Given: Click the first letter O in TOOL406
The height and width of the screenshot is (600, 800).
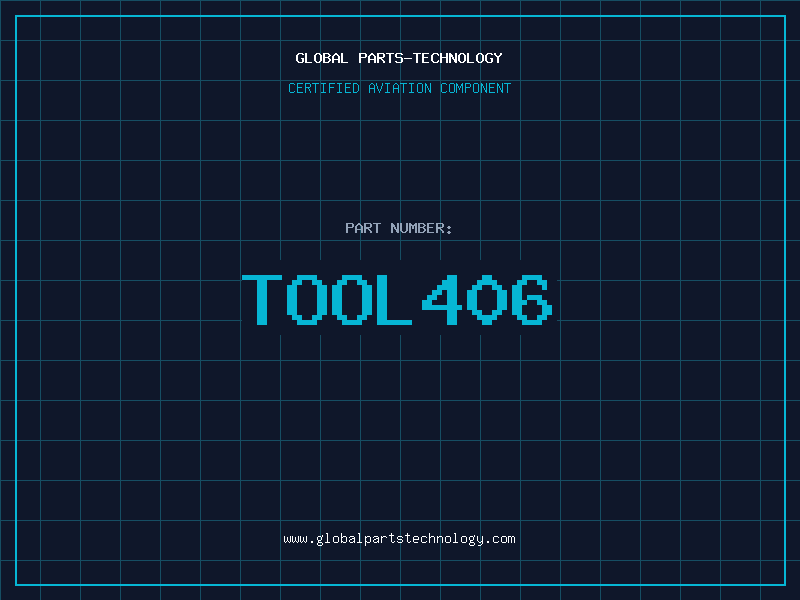Looking at the screenshot, I should pyautogui.click(x=307, y=299).
